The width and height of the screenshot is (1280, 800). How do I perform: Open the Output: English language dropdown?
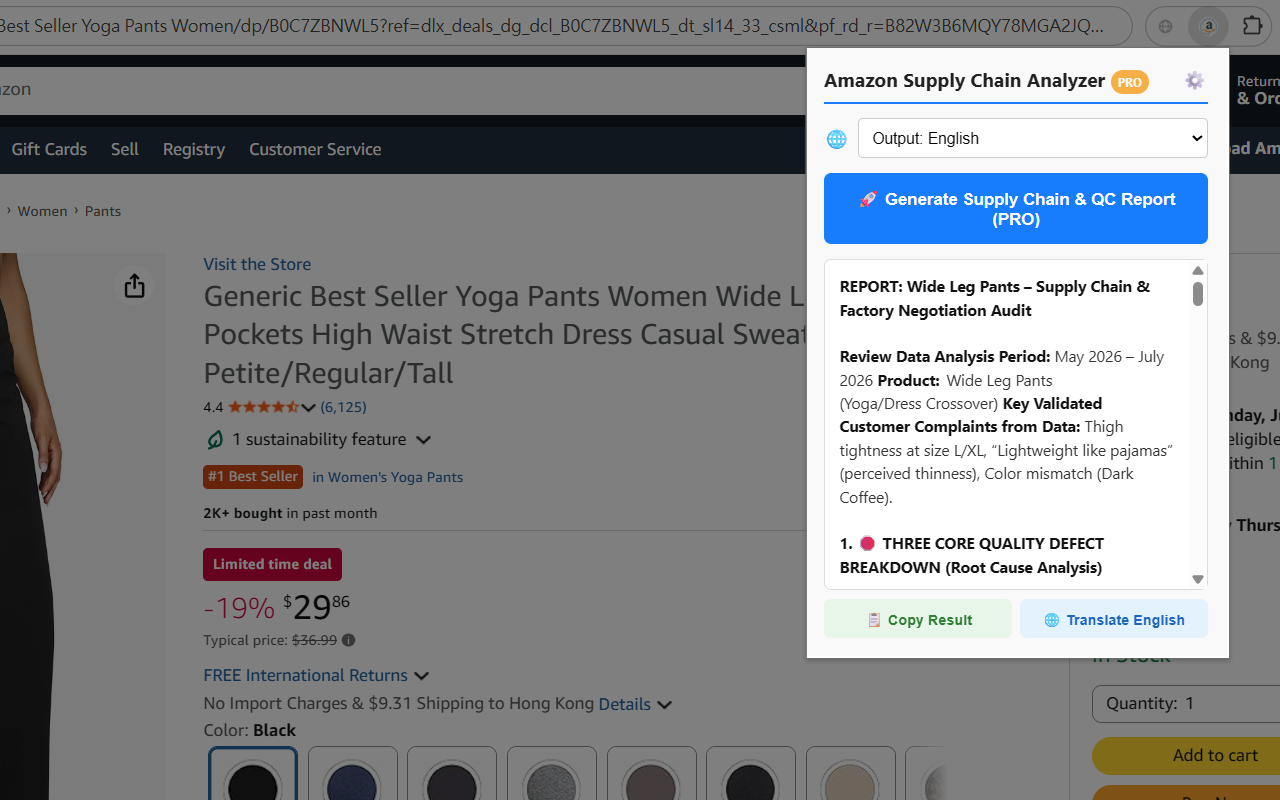(x=1032, y=138)
